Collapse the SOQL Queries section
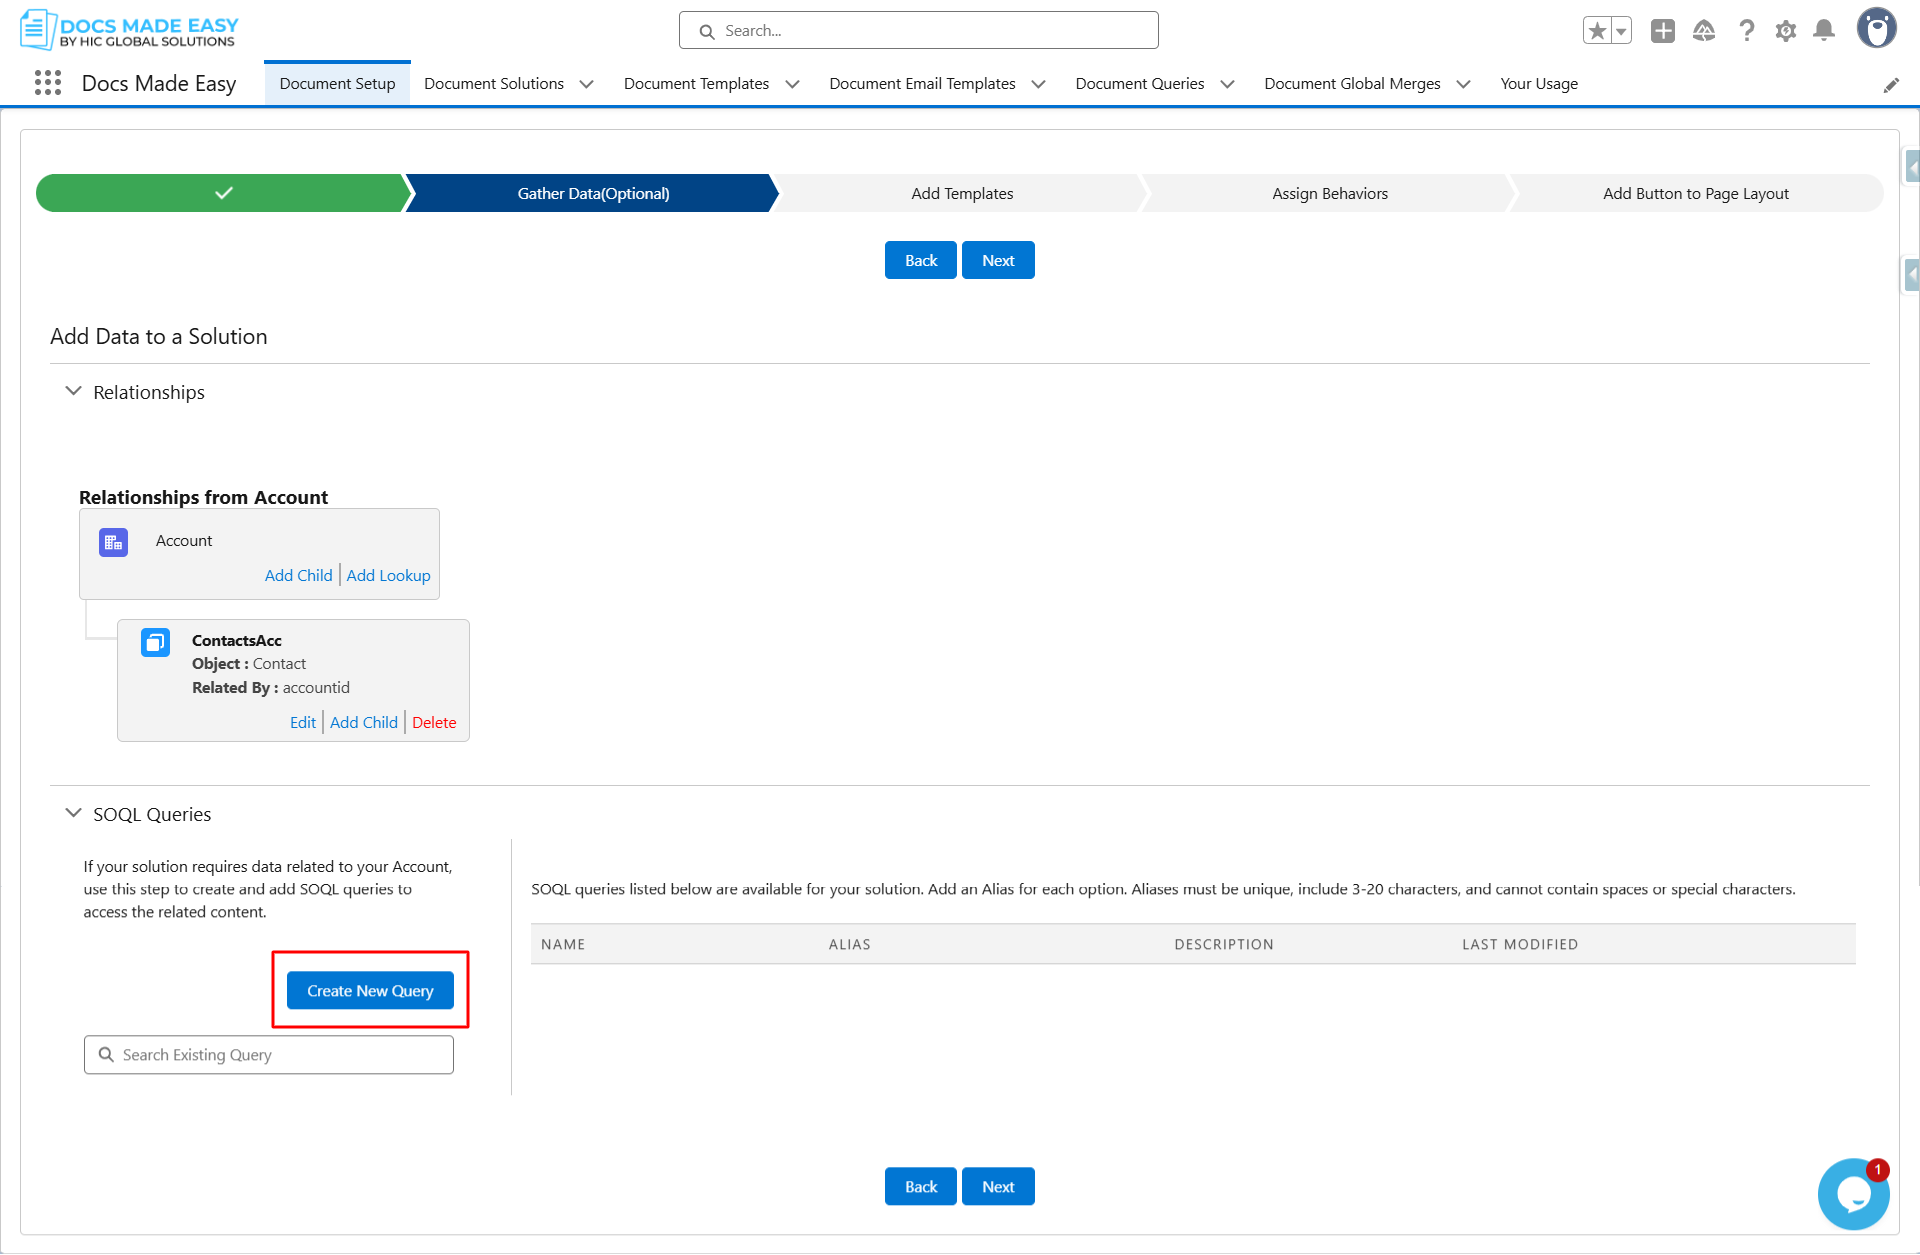Viewport: 1920px width, 1255px height. tap(73, 813)
